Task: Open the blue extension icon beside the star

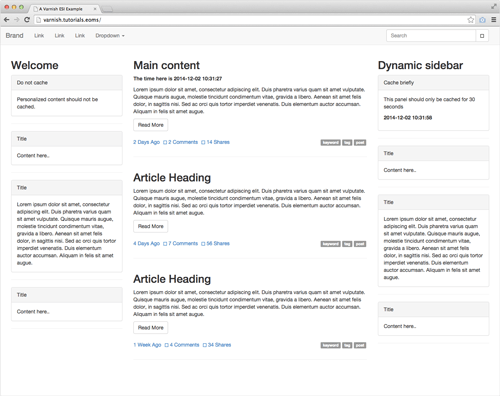Action: 482,20
